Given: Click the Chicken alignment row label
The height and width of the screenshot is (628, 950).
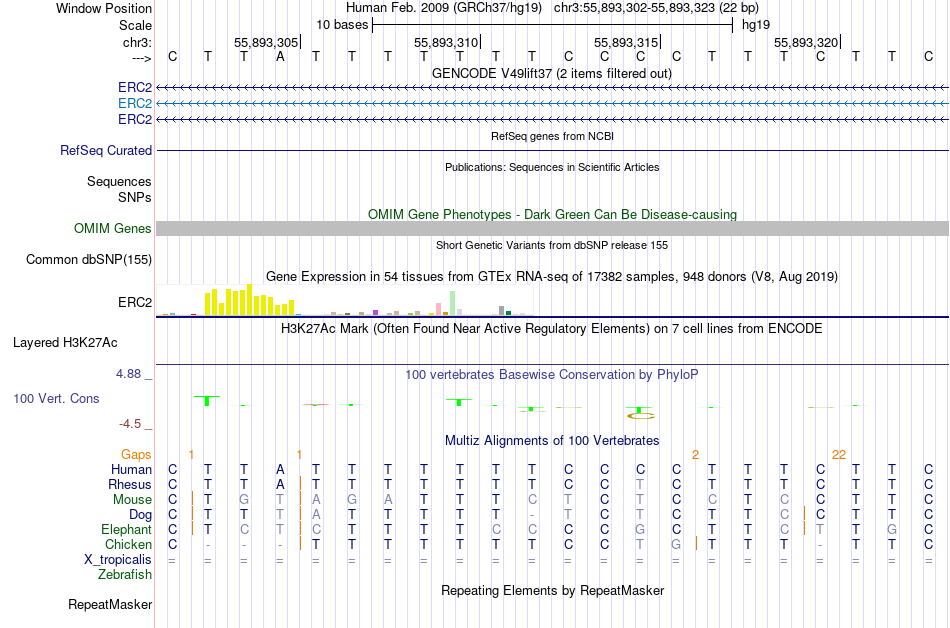Looking at the screenshot, I should [128, 544].
